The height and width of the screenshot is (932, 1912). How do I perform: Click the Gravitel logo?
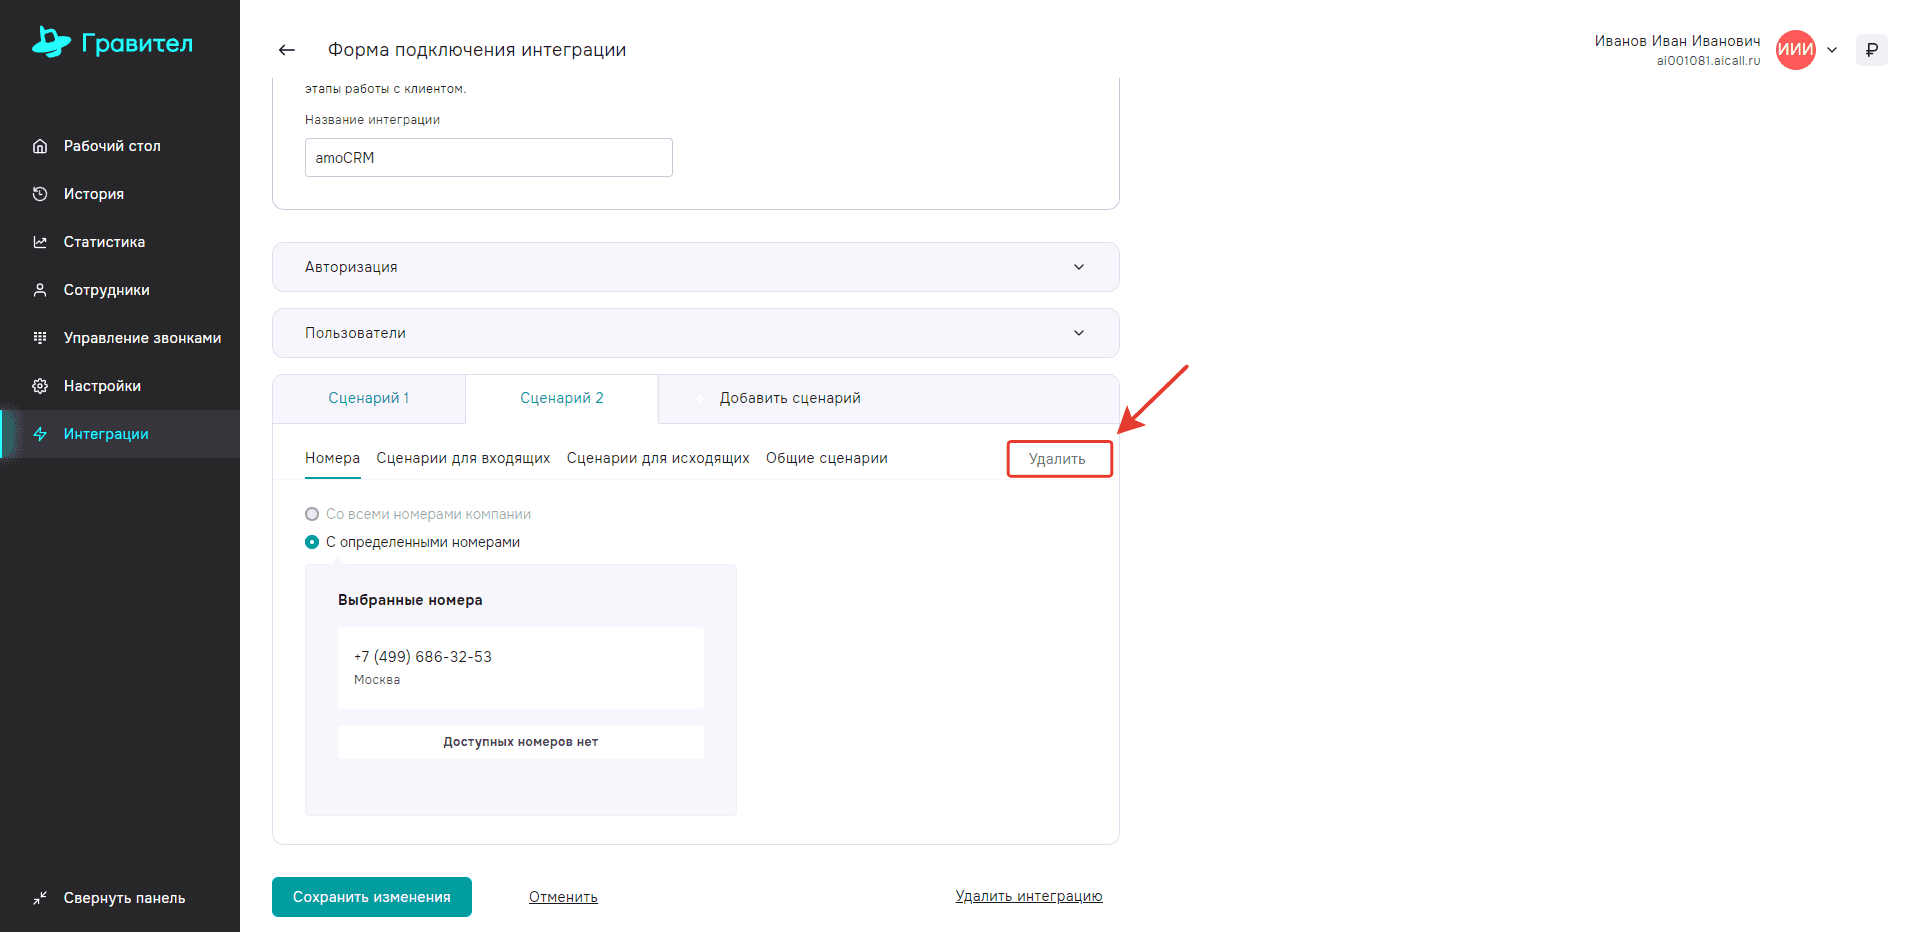click(112, 43)
